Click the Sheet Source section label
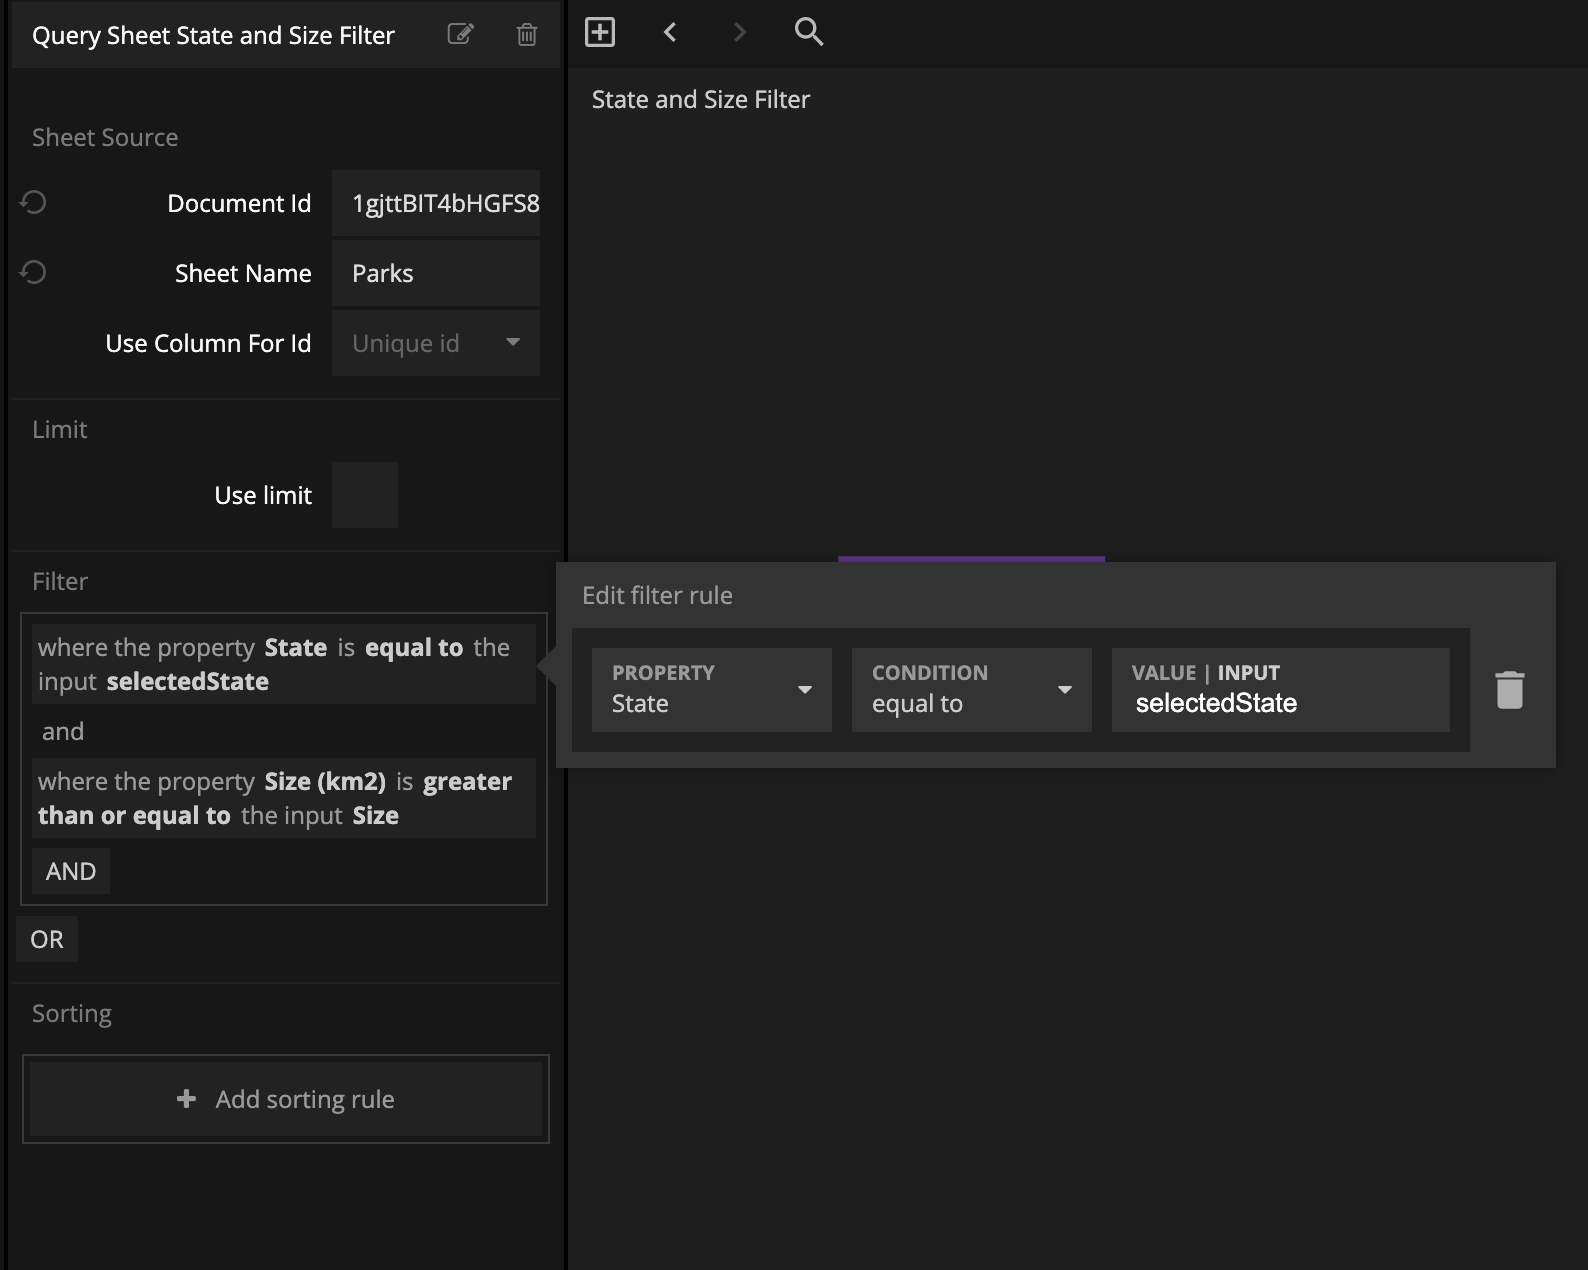 (105, 137)
